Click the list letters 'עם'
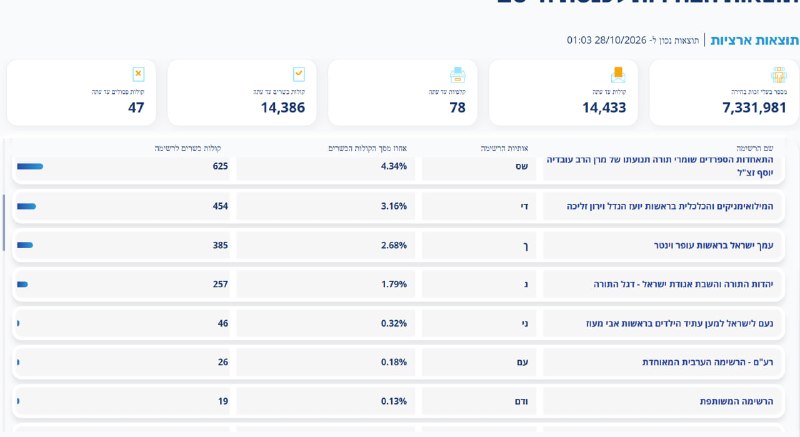800x437 pixels. pyautogui.click(x=522, y=362)
